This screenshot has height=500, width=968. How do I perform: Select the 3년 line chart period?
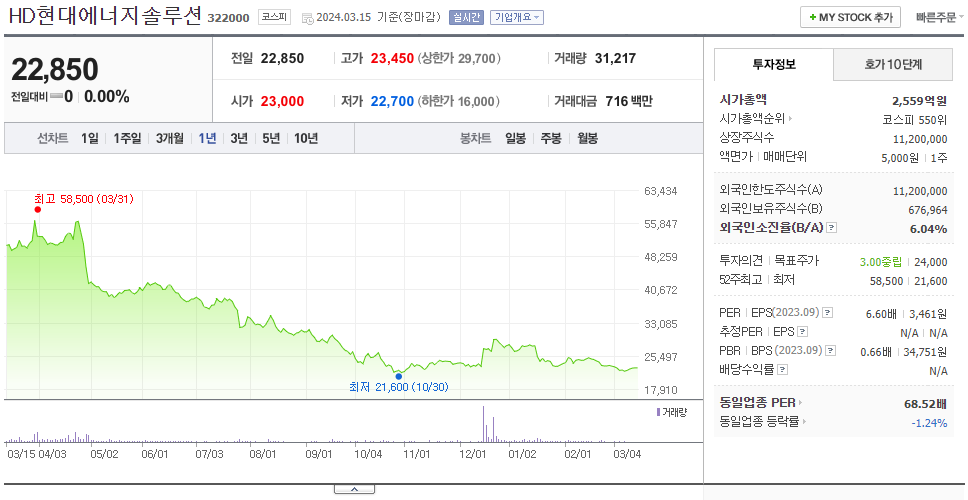239,138
